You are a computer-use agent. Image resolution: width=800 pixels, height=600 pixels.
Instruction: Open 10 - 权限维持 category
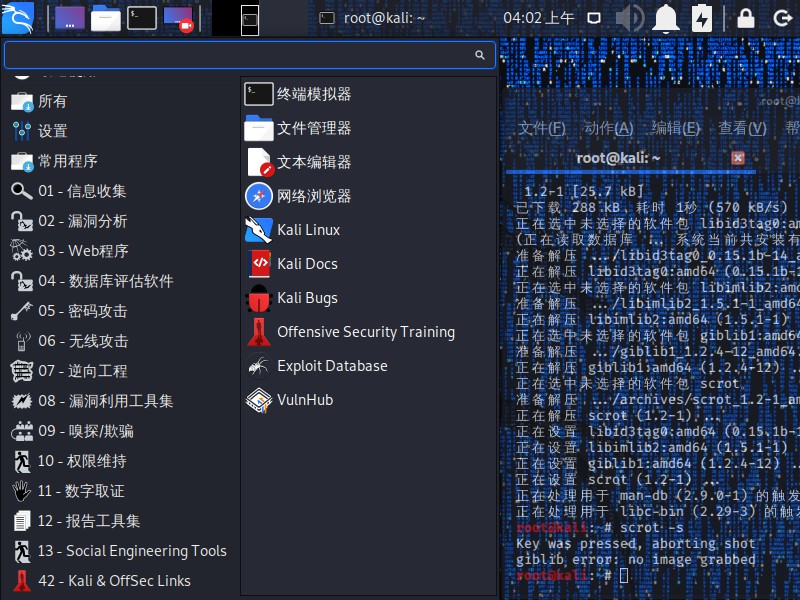[120, 461]
